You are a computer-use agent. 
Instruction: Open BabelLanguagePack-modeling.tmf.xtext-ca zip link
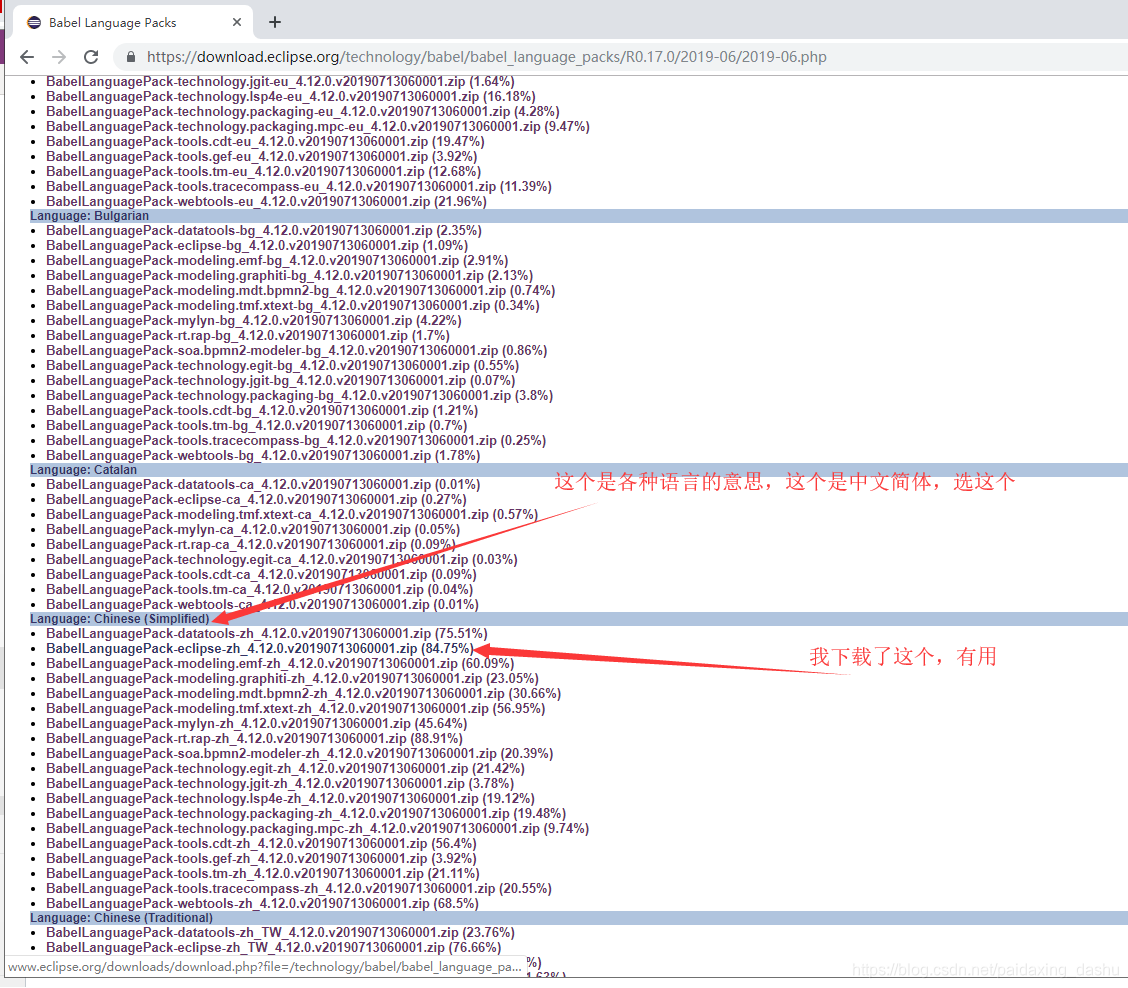(x=292, y=515)
